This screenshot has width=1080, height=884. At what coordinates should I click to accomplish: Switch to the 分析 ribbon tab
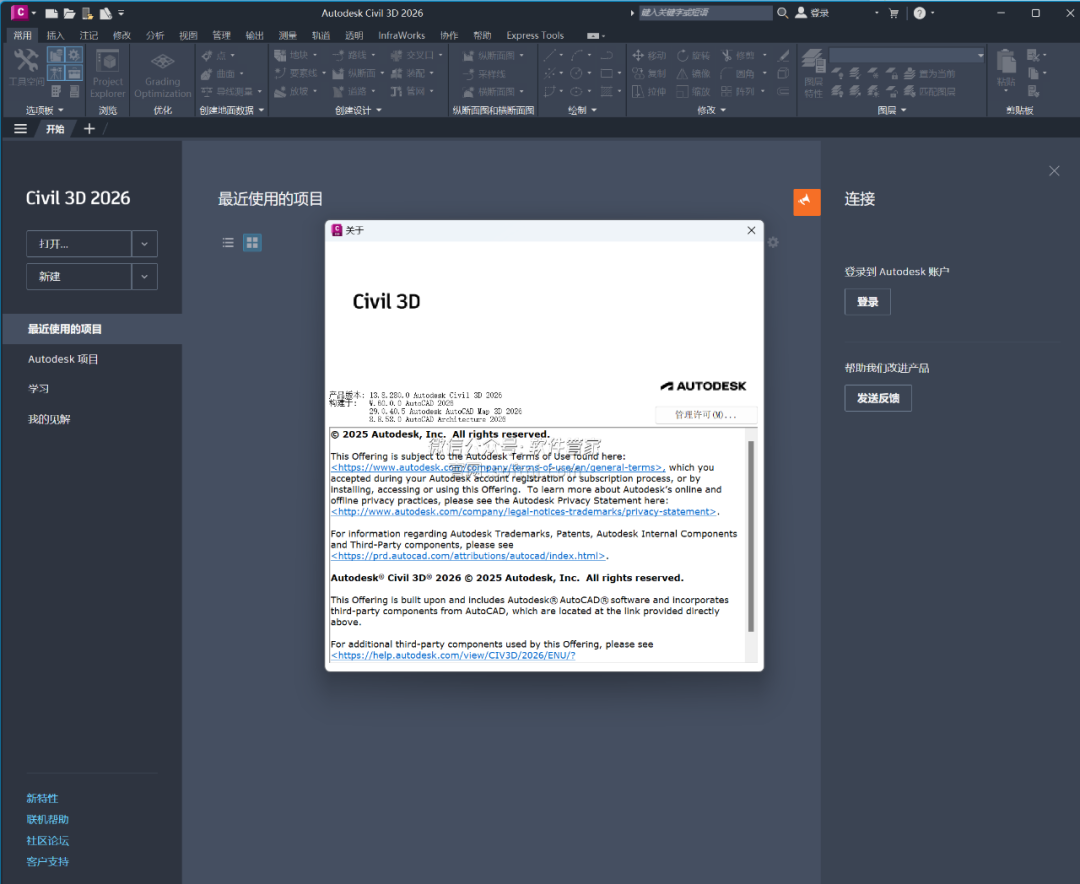pyautogui.click(x=155, y=35)
